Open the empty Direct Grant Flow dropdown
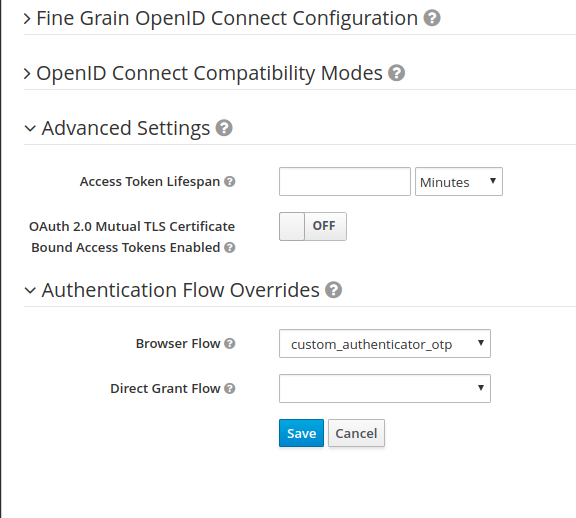Image resolution: width=576 pixels, height=518 pixels. [385, 388]
